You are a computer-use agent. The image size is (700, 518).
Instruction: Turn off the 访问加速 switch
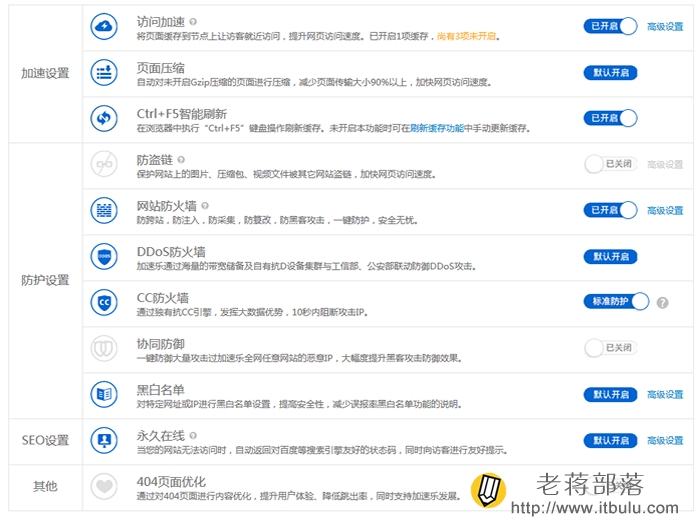(x=610, y=26)
